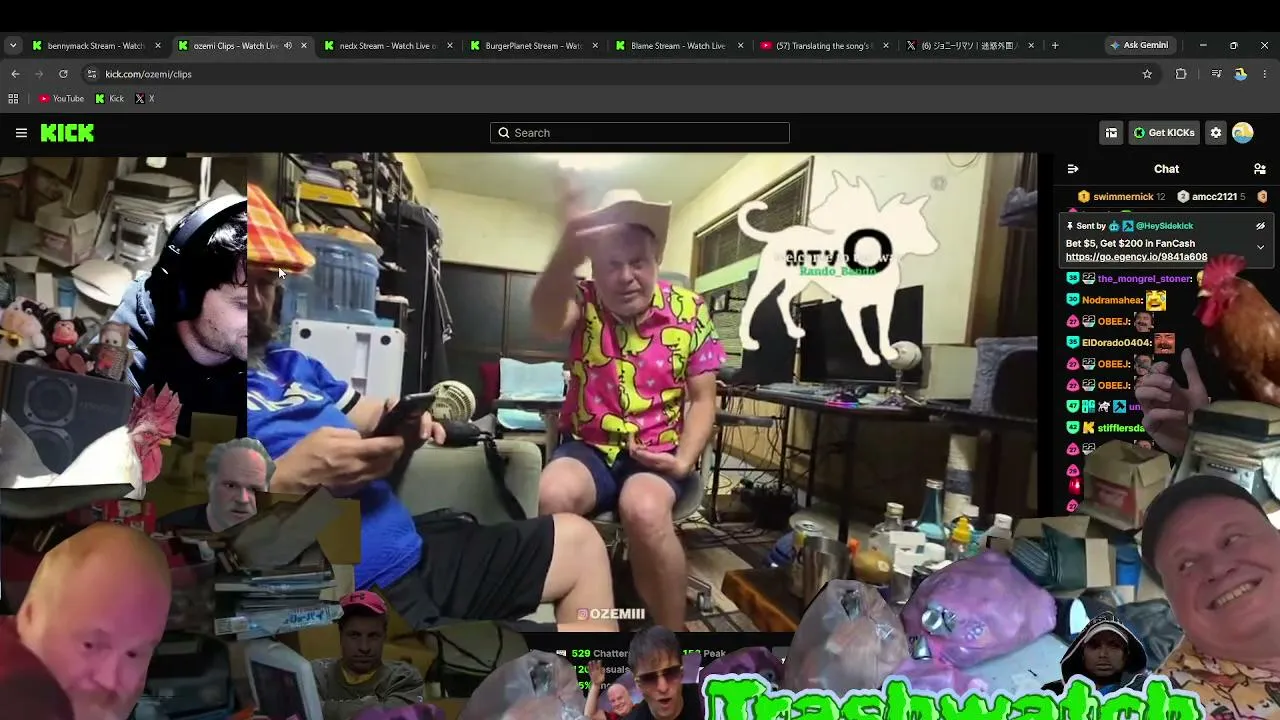Click the Ask Gemini button
Screen dimensions: 1280x720
(1138, 45)
